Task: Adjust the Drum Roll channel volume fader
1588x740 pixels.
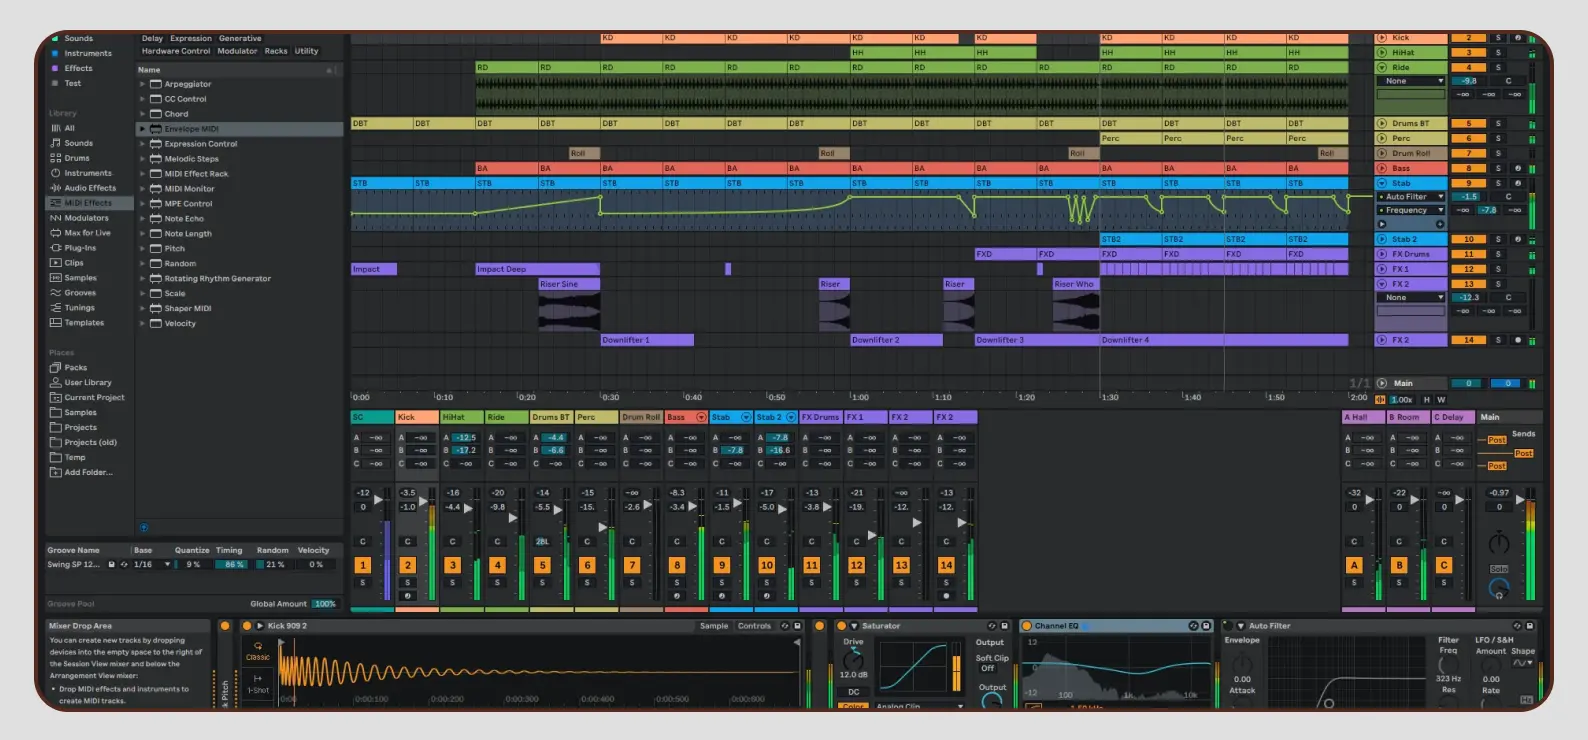Action: coord(647,505)
